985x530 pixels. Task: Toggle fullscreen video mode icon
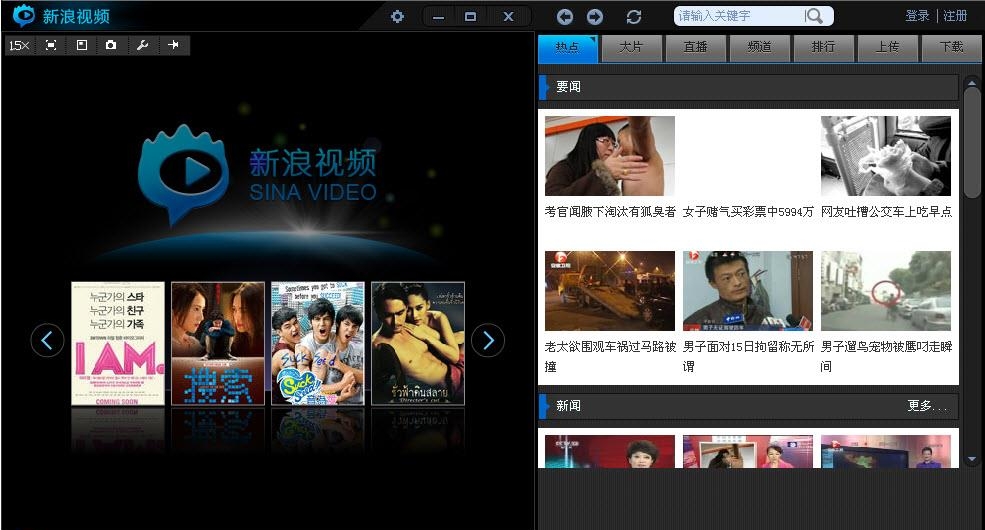coord(51,45)
